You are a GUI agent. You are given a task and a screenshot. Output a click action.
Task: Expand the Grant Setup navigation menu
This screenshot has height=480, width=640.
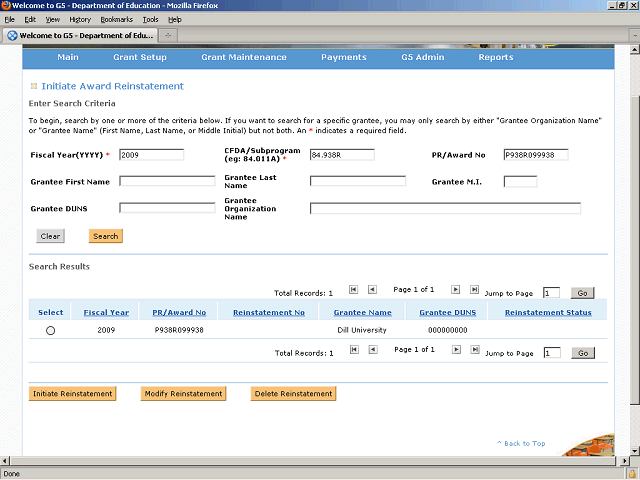click(140, 58)
